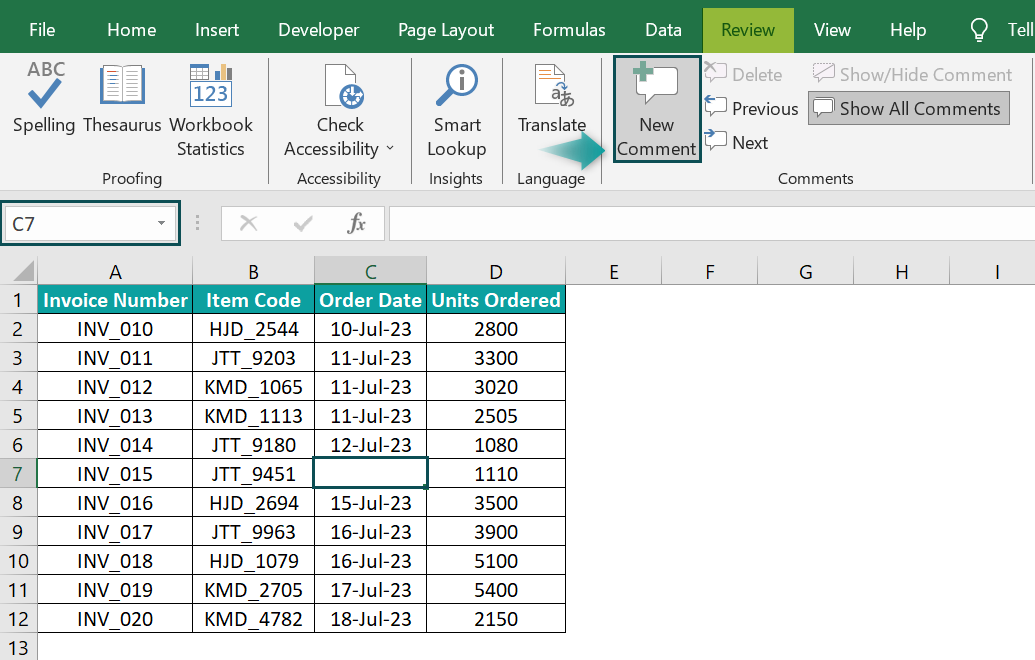Image resolution: width=1035 pixels, height=660 pixels.
Task: Select cell containing INV_013
Action: click(115, 416)
